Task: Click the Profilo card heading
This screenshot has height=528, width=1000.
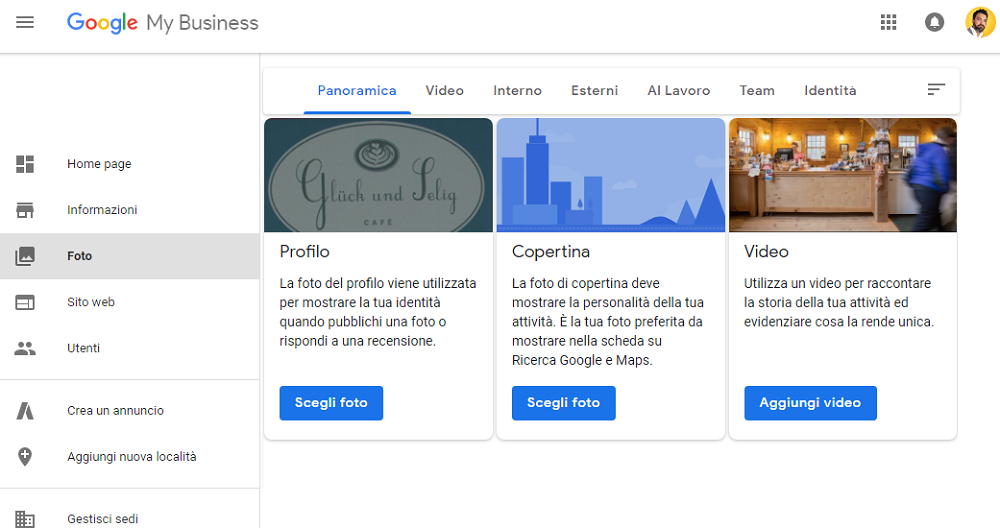Action: coord(304,252)
